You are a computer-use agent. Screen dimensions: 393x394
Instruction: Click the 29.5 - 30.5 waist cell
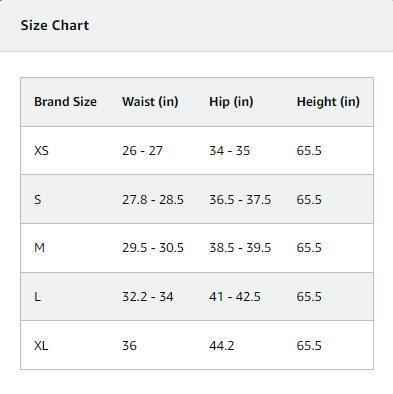pyautogui.click(x=153, y=248)
